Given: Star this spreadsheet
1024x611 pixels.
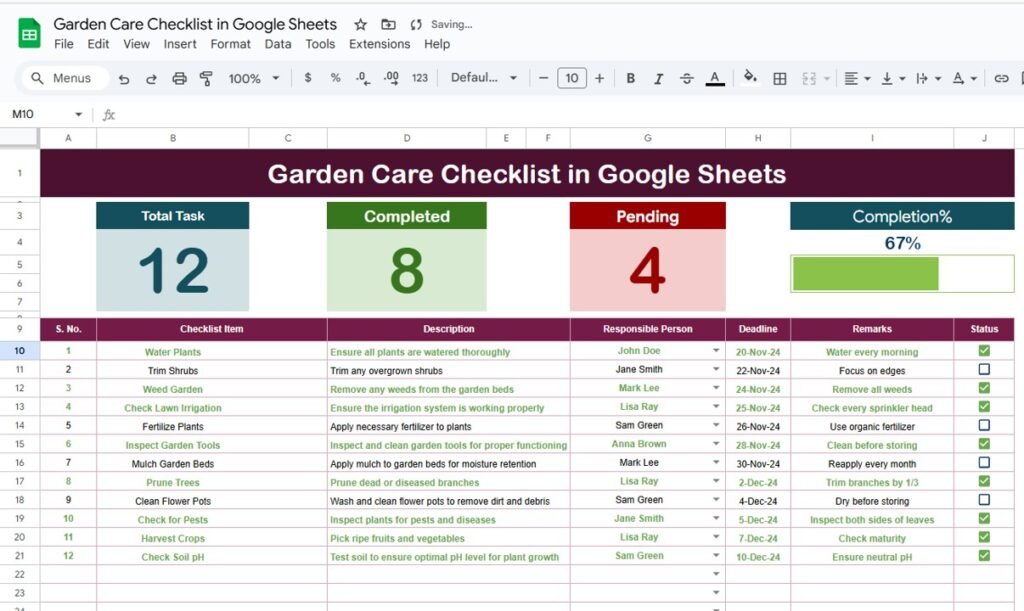Looking at the screenshot, I should click(x=358, y=23).
